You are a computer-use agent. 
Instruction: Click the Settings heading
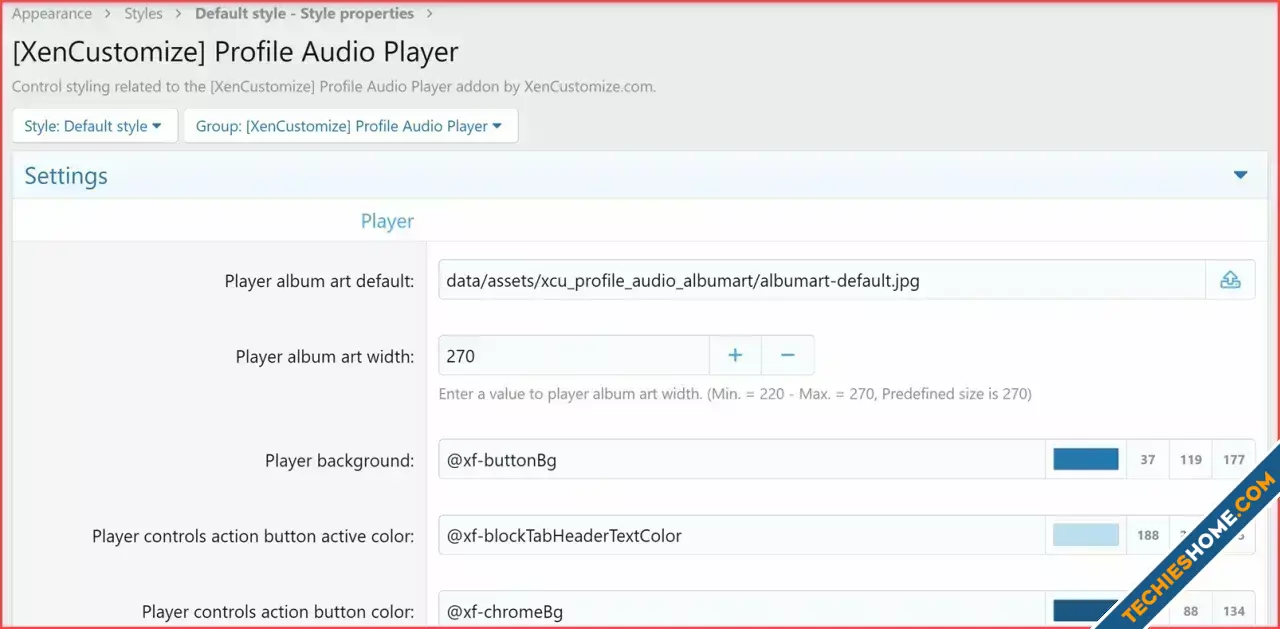click(66, 176)
